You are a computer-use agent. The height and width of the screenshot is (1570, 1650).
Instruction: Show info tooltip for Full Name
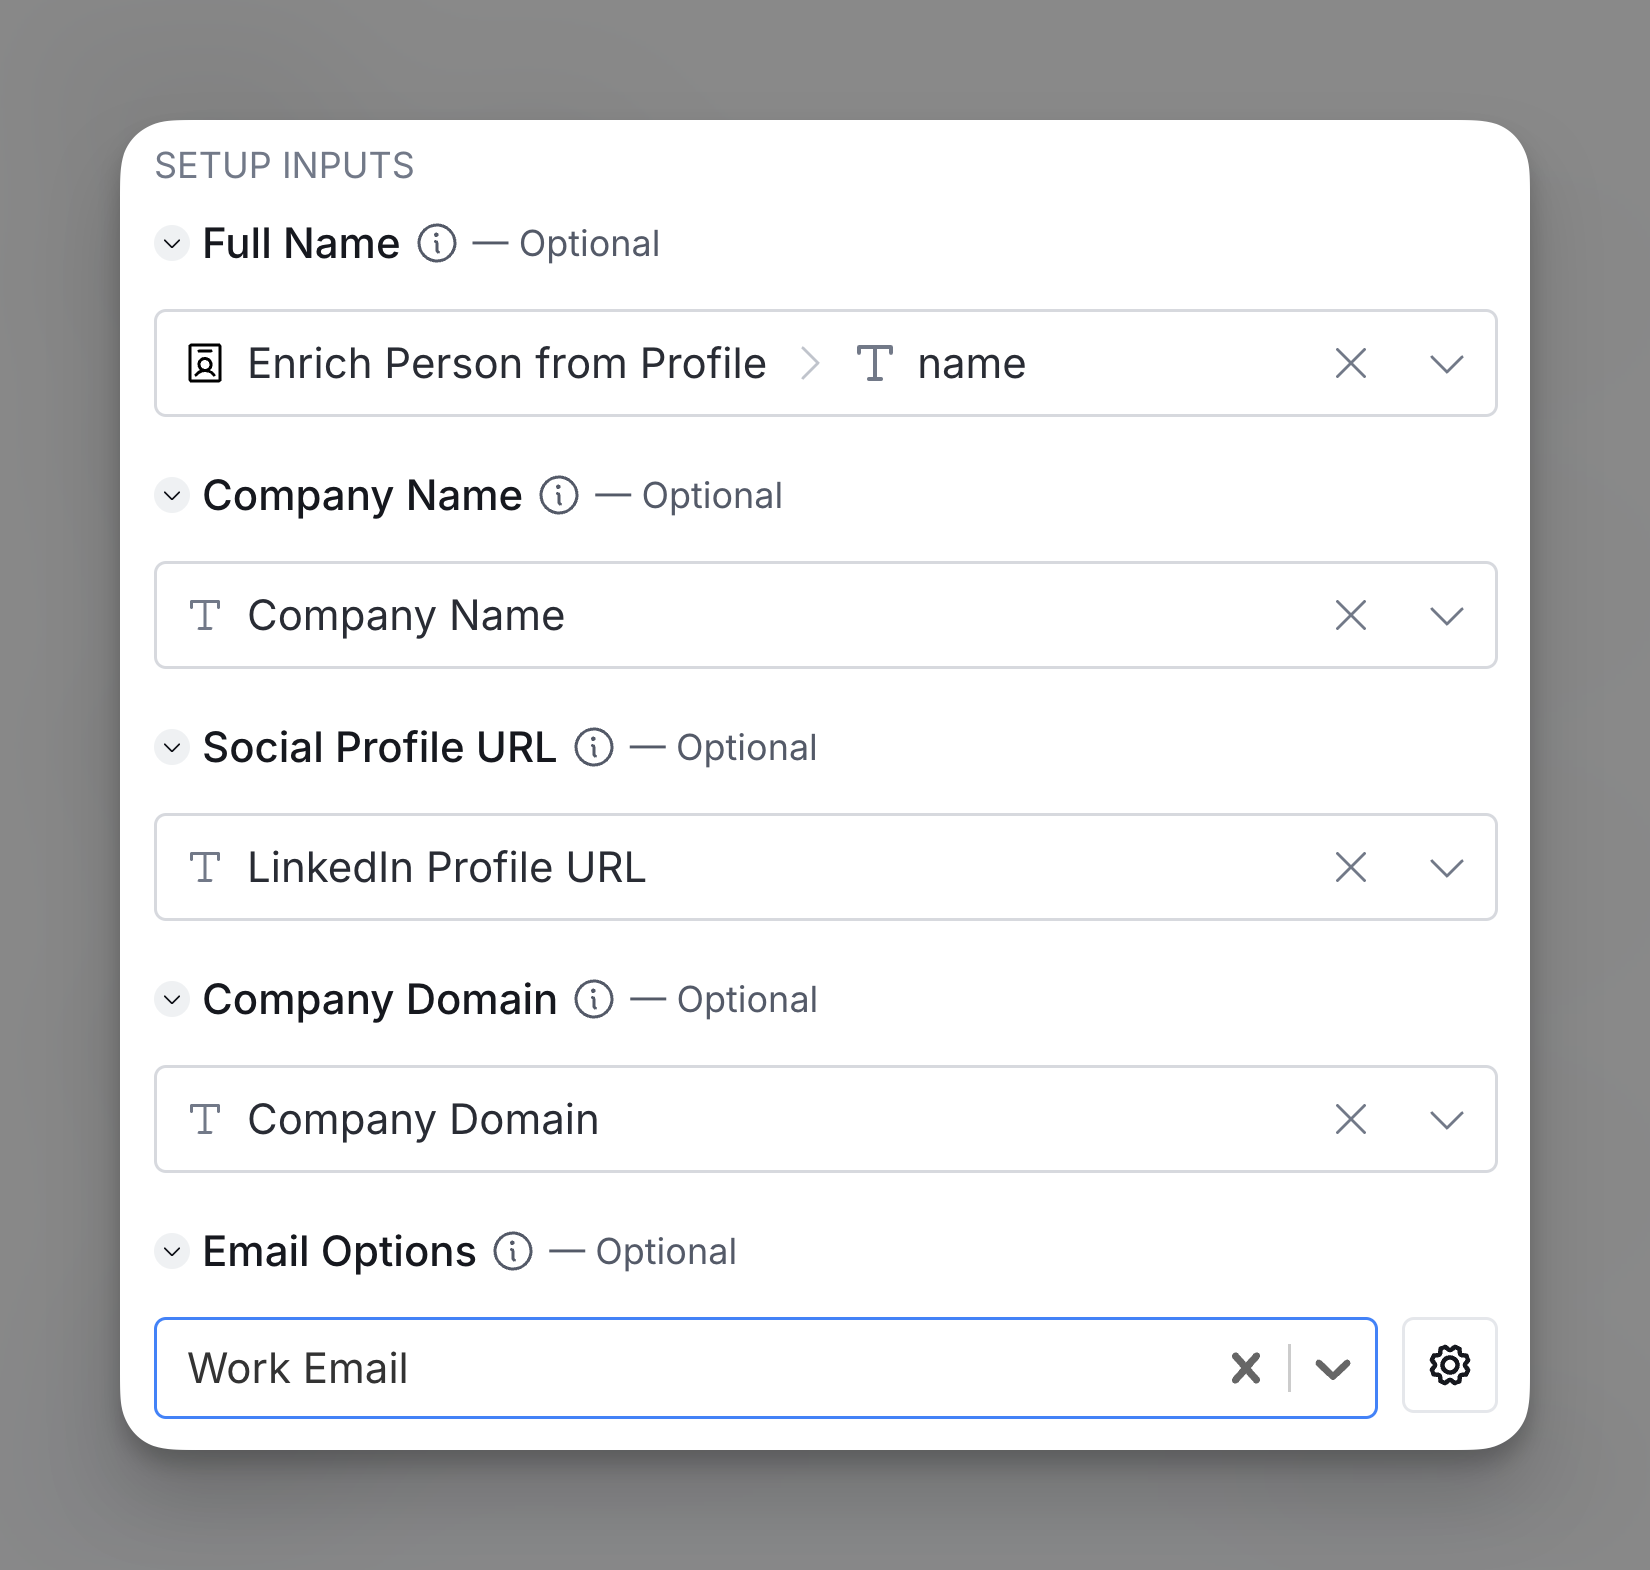(437, 243)
